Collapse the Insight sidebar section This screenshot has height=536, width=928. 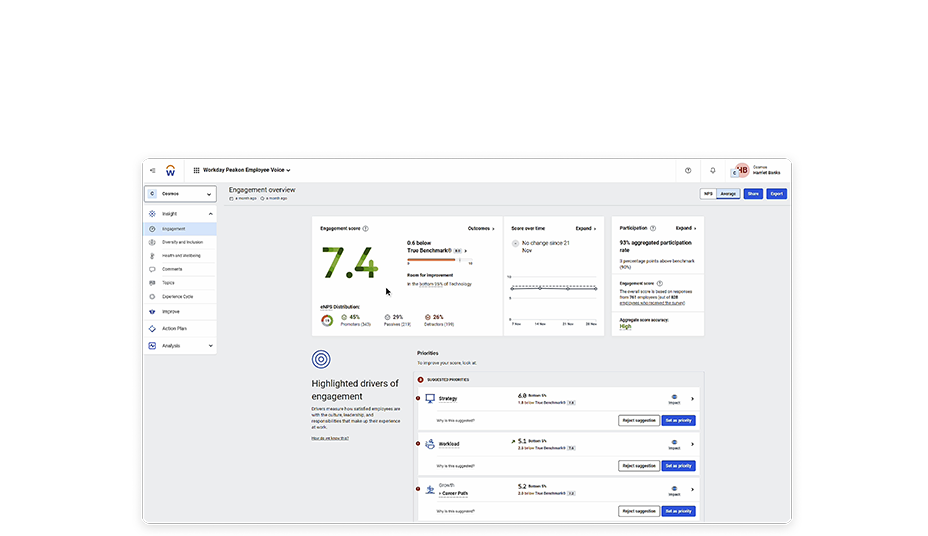pyautogui.click(x=210, y=214)
